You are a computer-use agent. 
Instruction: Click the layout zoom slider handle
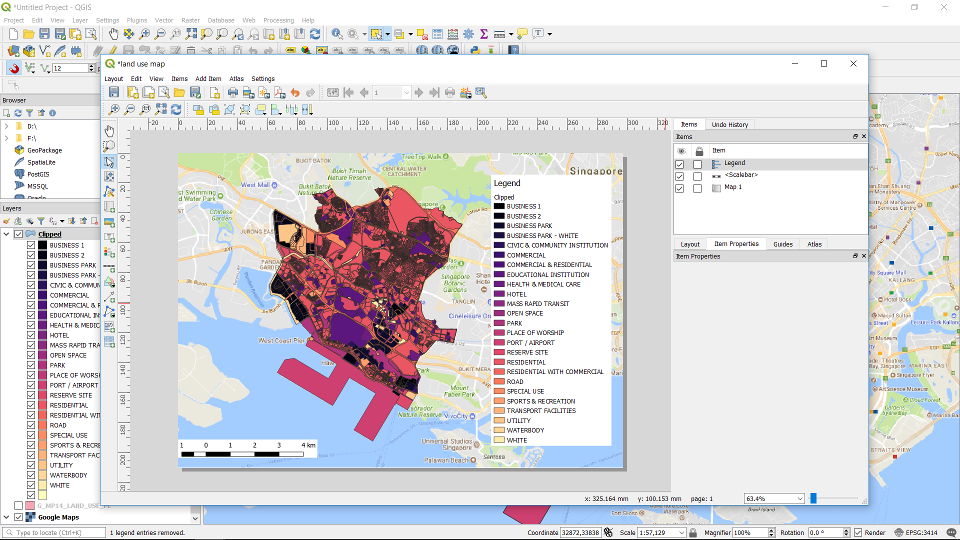814,498
